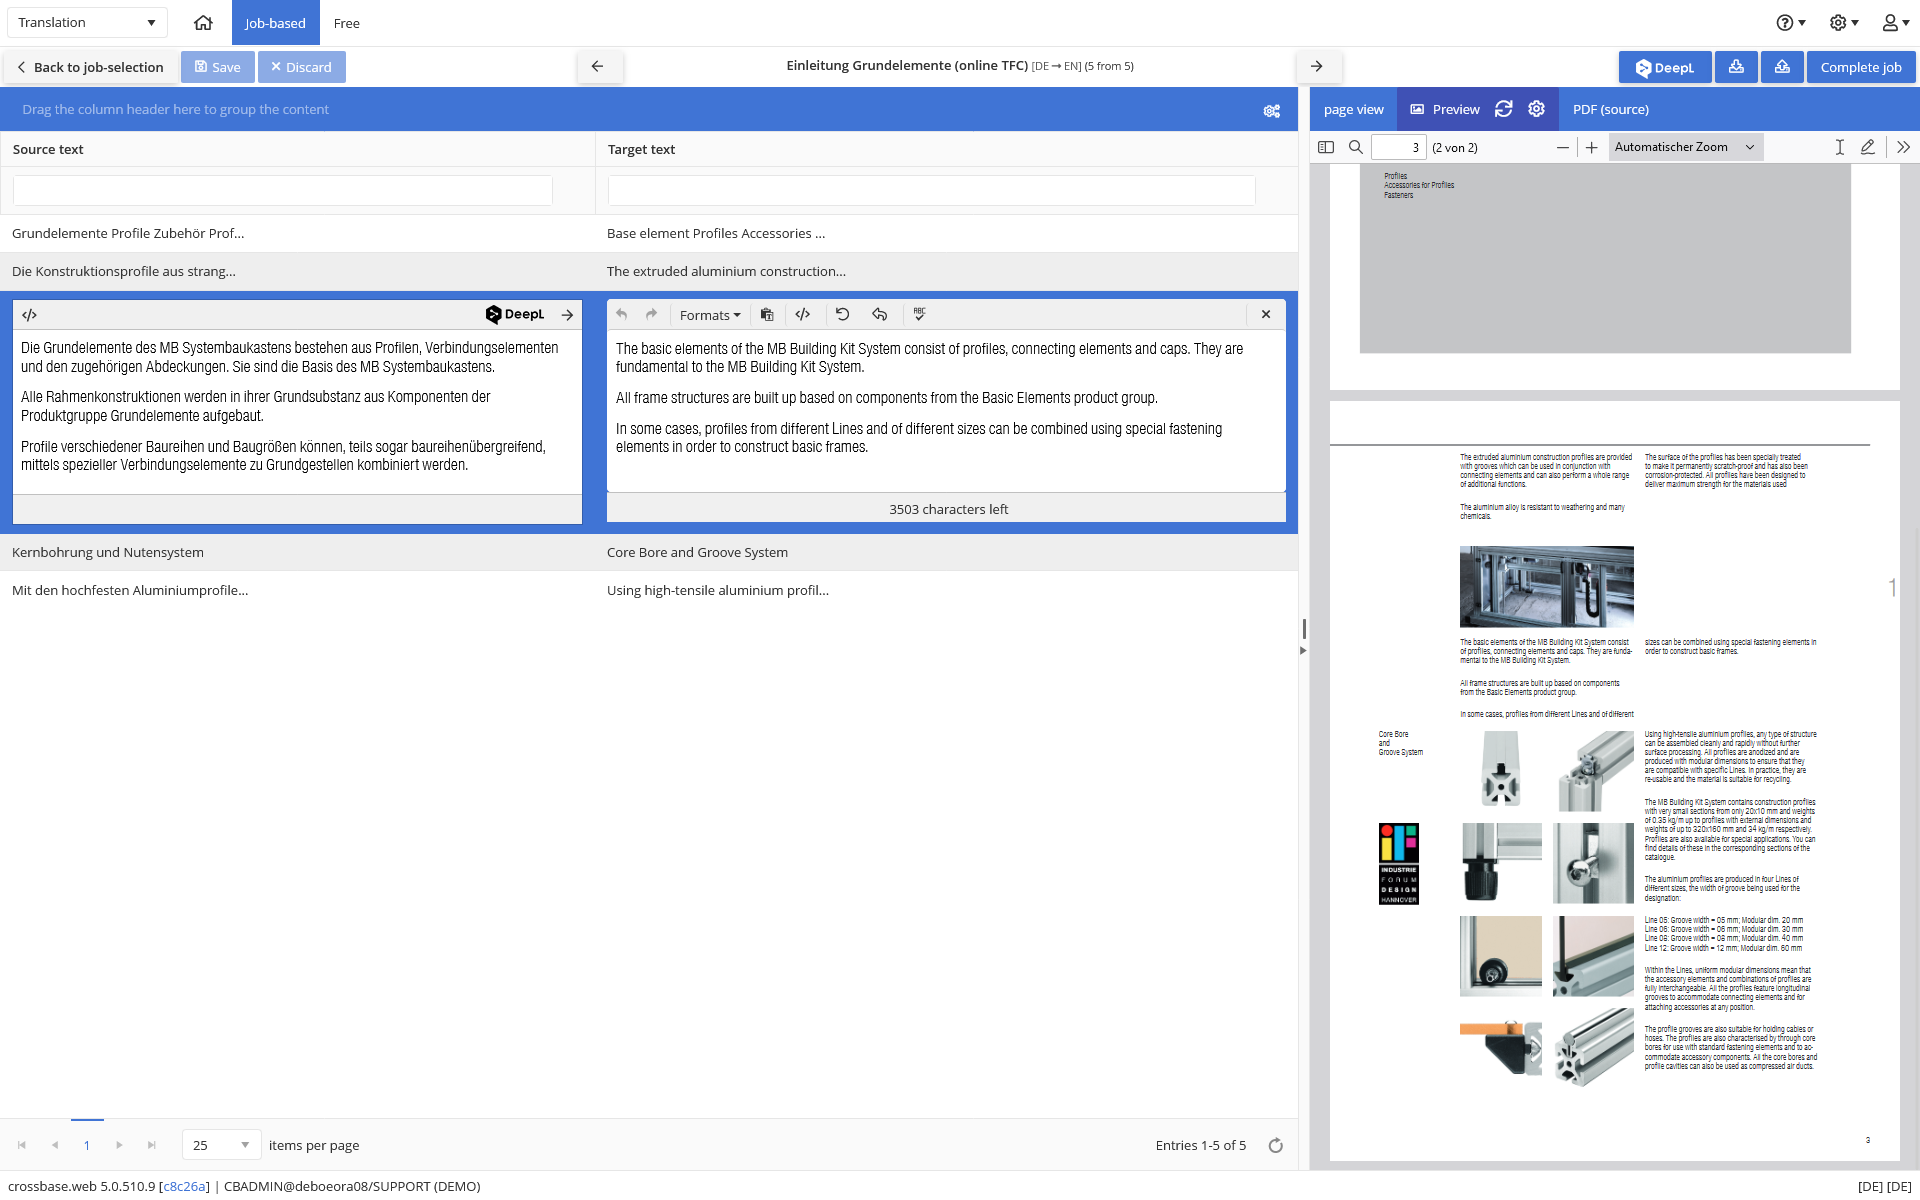
Task: Open the user account menu
Action: [x=1896, y=22]
